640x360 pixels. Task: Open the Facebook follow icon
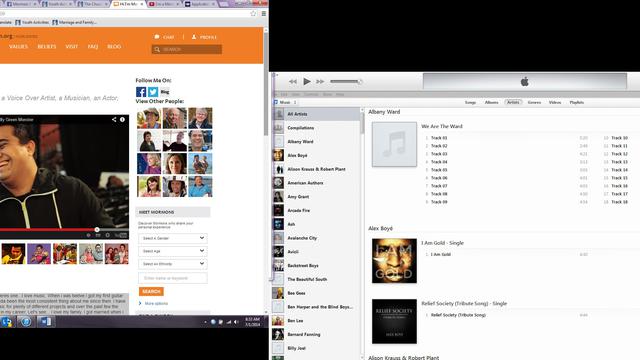(141, 92)
